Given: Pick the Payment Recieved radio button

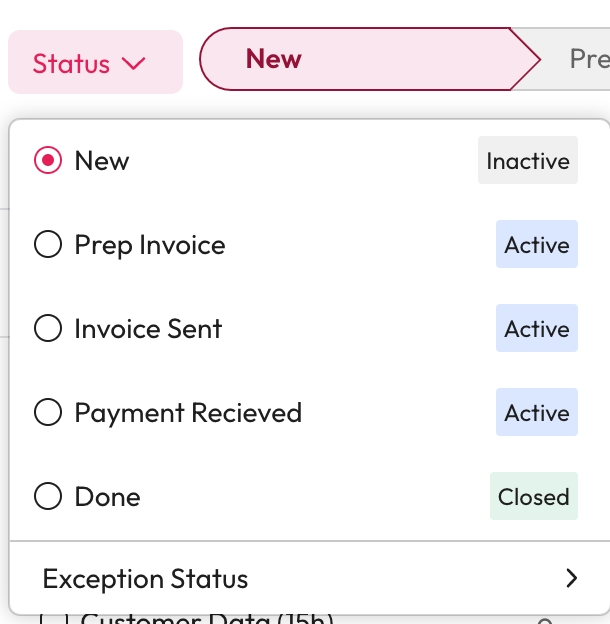Looking at the screenshot, I should (x=48, y=413).
